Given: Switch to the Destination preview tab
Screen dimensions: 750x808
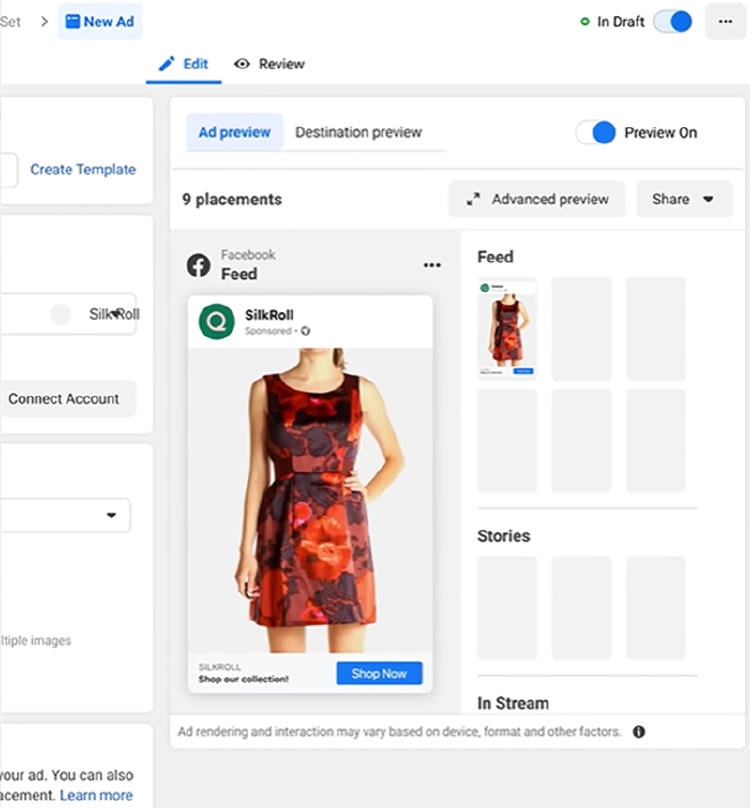Looking at the screenshot, I should coord(358,132).
